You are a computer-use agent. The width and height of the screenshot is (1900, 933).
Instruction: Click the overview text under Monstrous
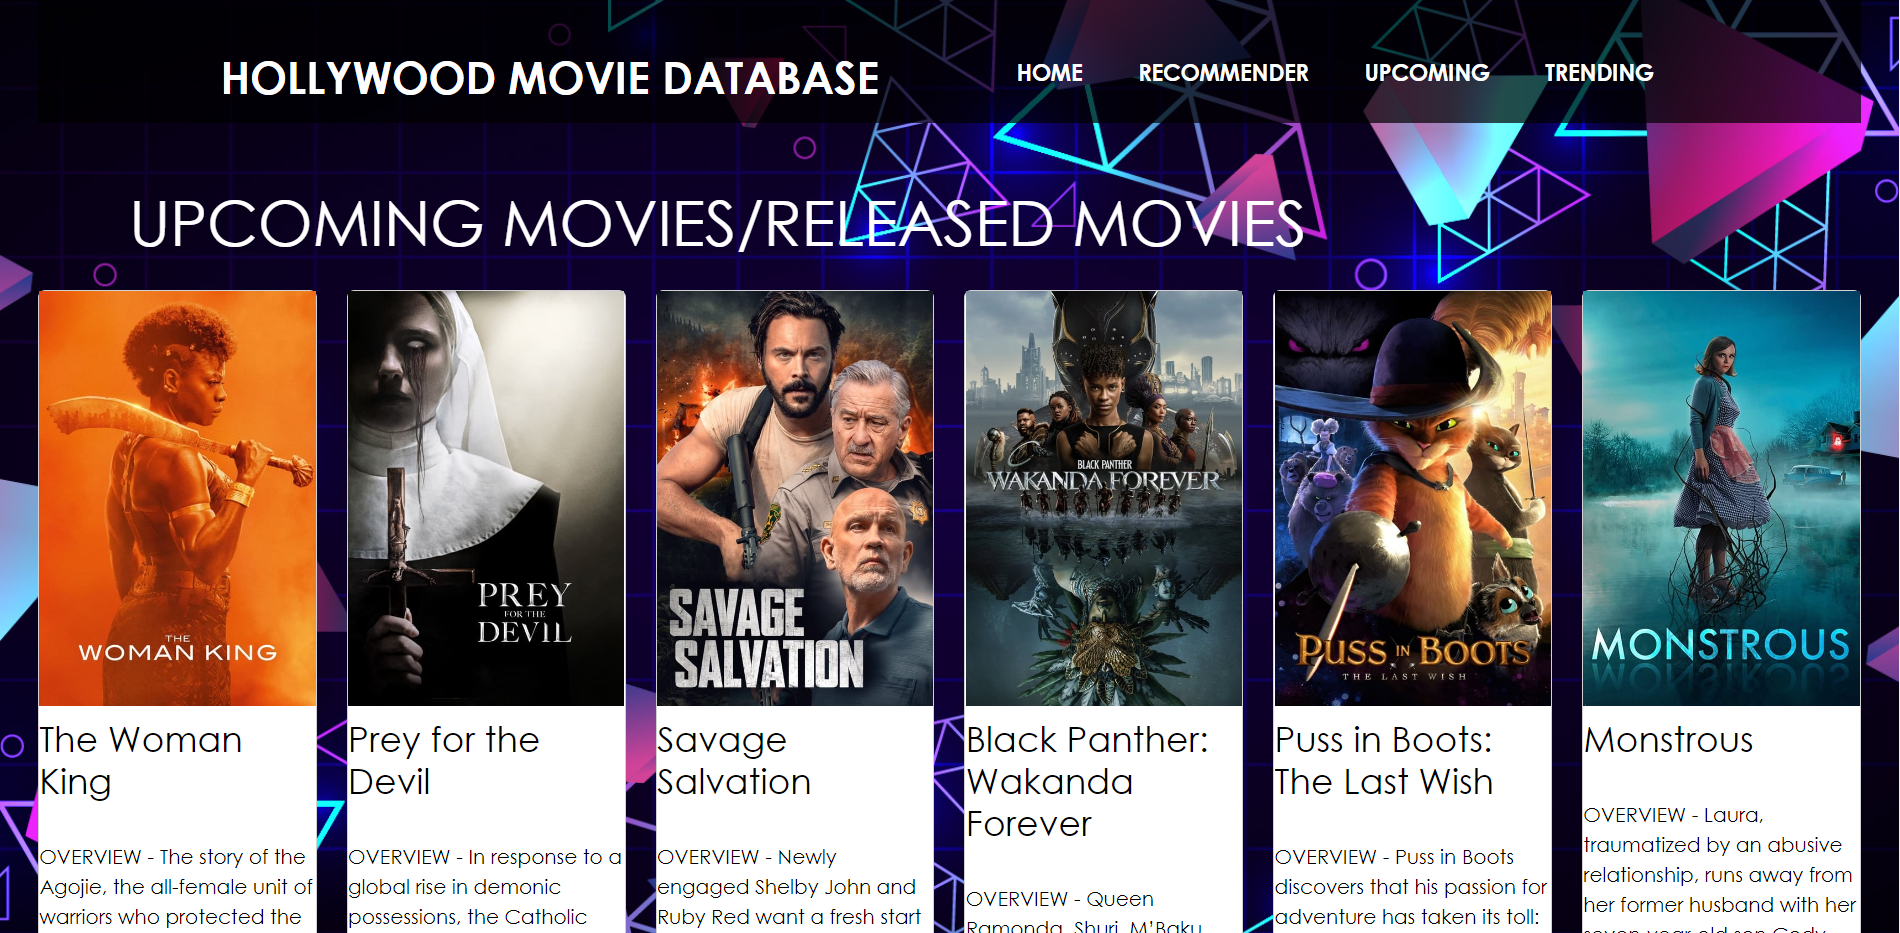point(1719,874)
